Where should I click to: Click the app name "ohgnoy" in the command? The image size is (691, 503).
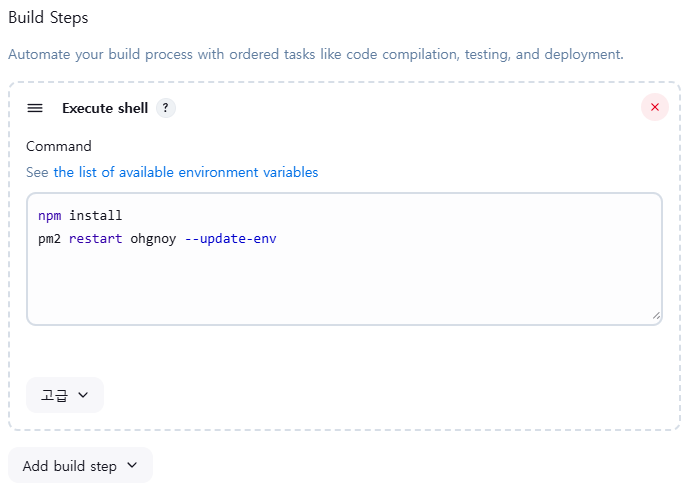point(153,240)
